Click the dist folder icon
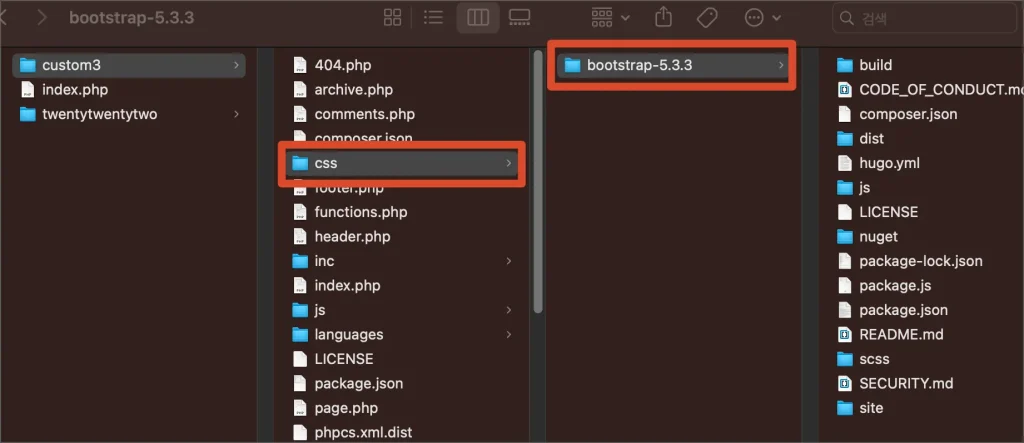1024x443 pixels. [843, 138]
